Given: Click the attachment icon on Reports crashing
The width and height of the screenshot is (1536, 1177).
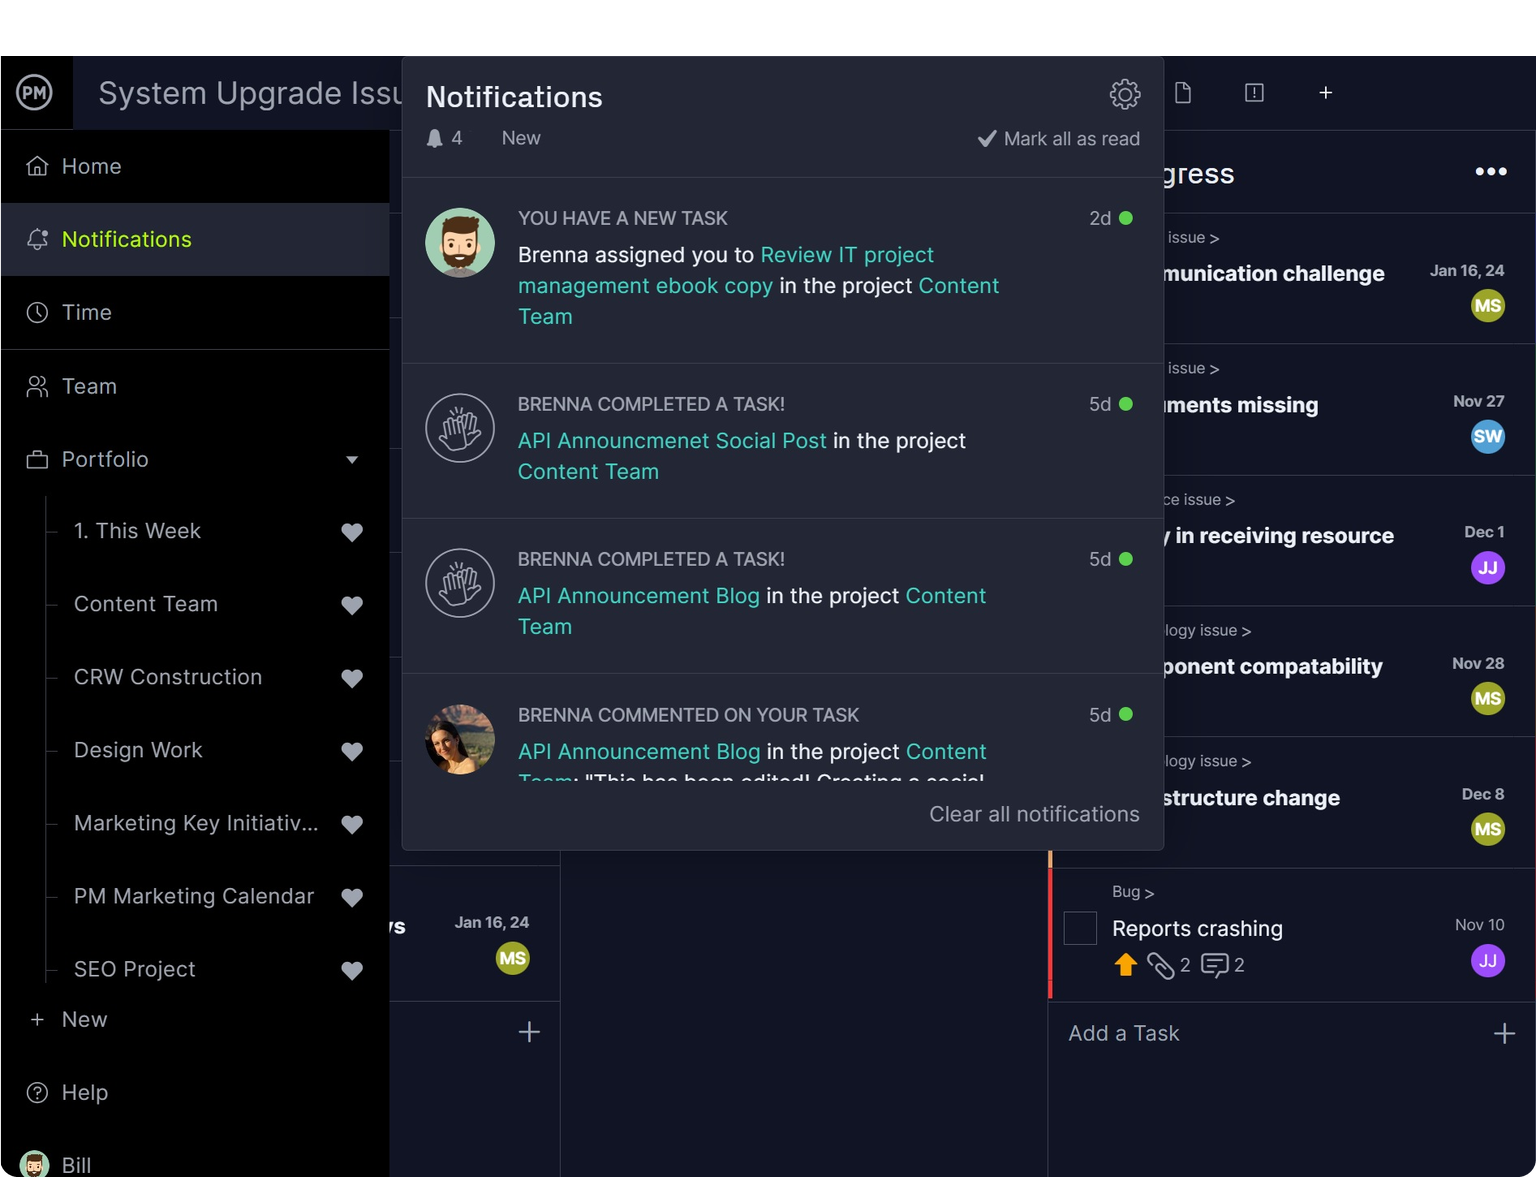Looking at the screenshot, I should [1160, 965].
